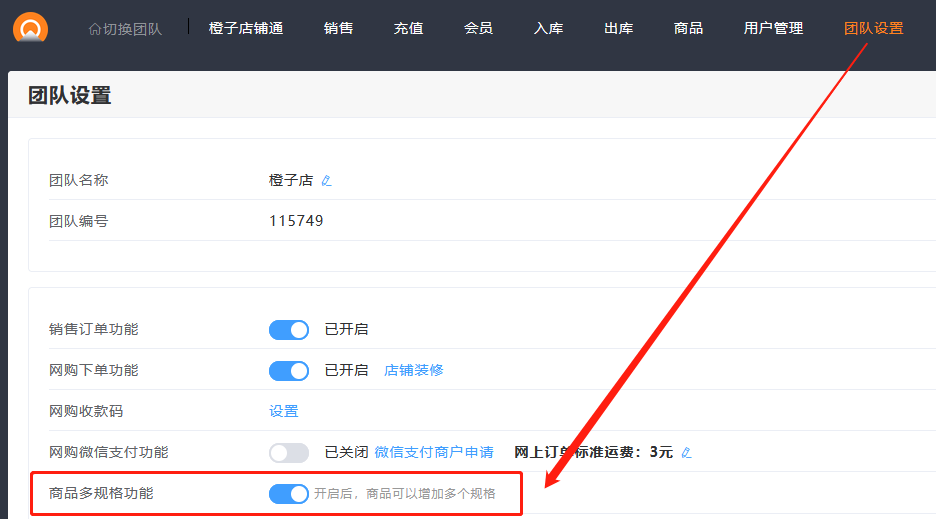Viewport: 936px width, 519px height.
Task: Open the 商品 menu
Action: [x=688, y=28]
